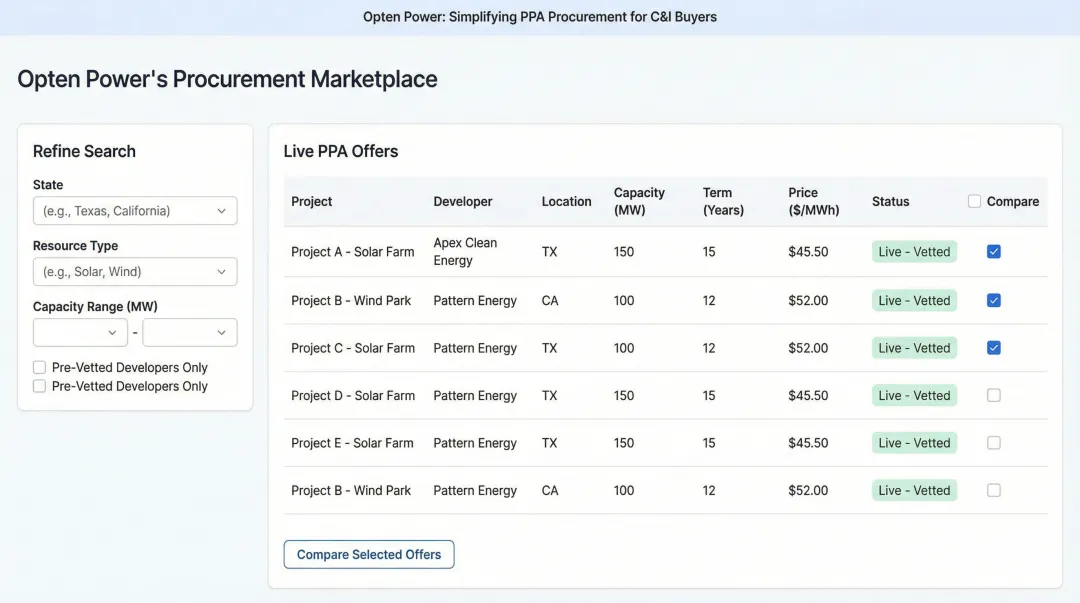Uncheck Compare for Project C - Solar Farm
This screenshot has width=1080, height=603.
point(993,347)
